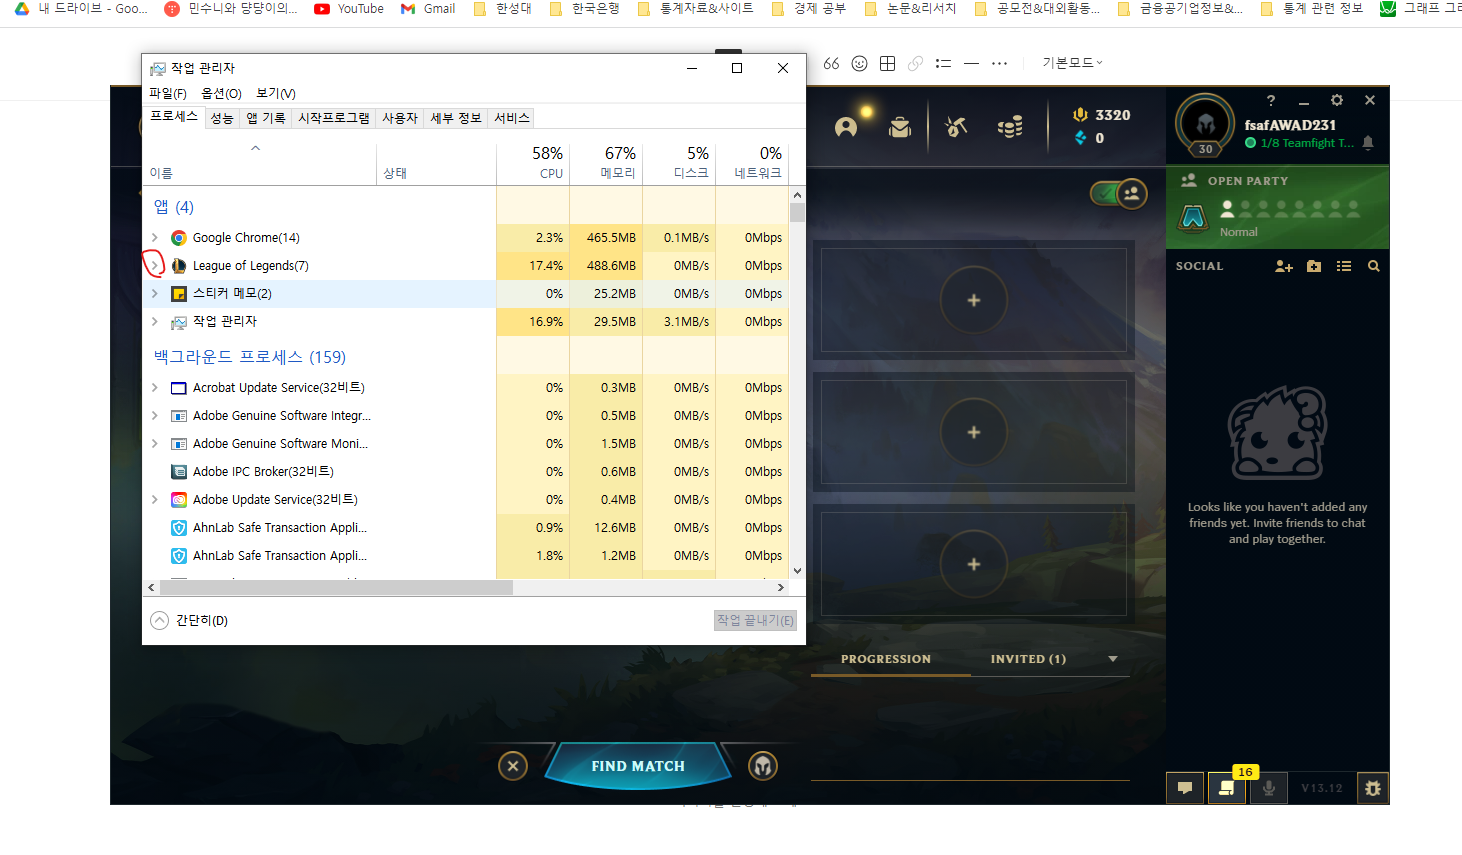Switch to the 세부 정보 tab

click(456, 118)
